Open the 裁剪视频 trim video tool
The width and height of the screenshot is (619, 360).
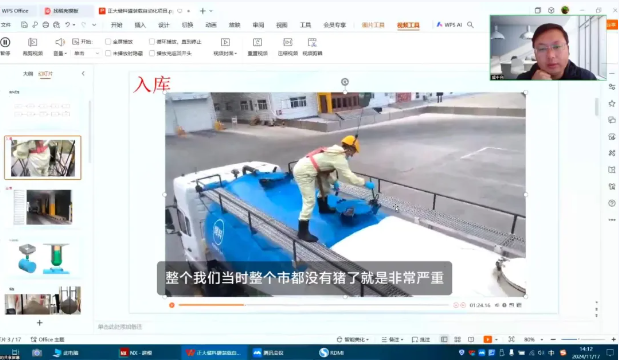point(32,46)
